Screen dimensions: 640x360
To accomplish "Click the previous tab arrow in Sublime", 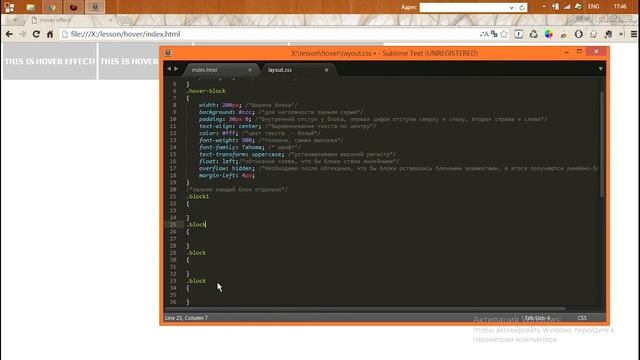I will click(x=169, y=69).
